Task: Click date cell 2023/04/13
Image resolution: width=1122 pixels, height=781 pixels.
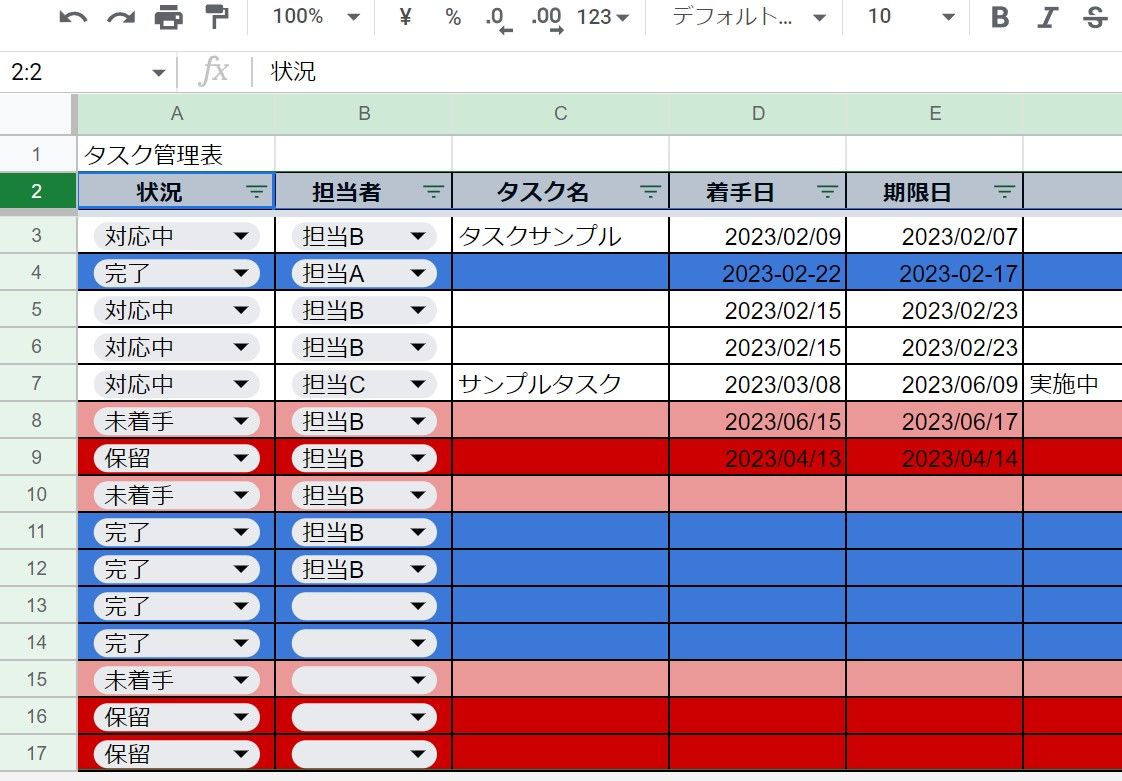Action: [758, 457]
